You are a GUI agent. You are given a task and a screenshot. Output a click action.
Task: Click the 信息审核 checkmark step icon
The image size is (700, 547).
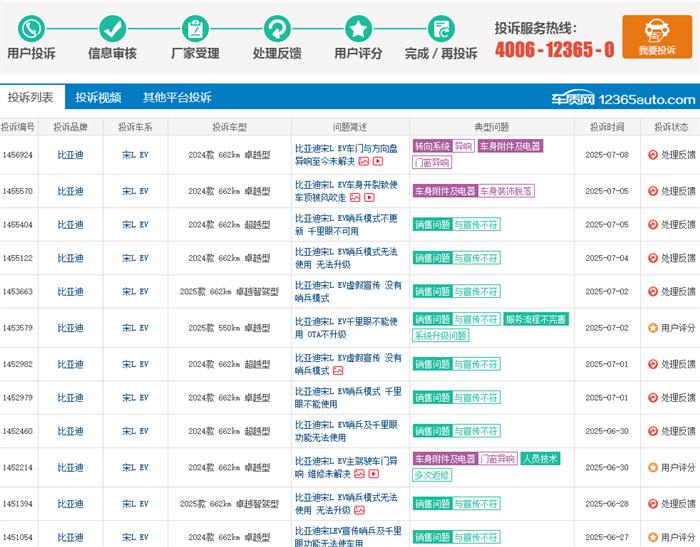tap(112, 29)
